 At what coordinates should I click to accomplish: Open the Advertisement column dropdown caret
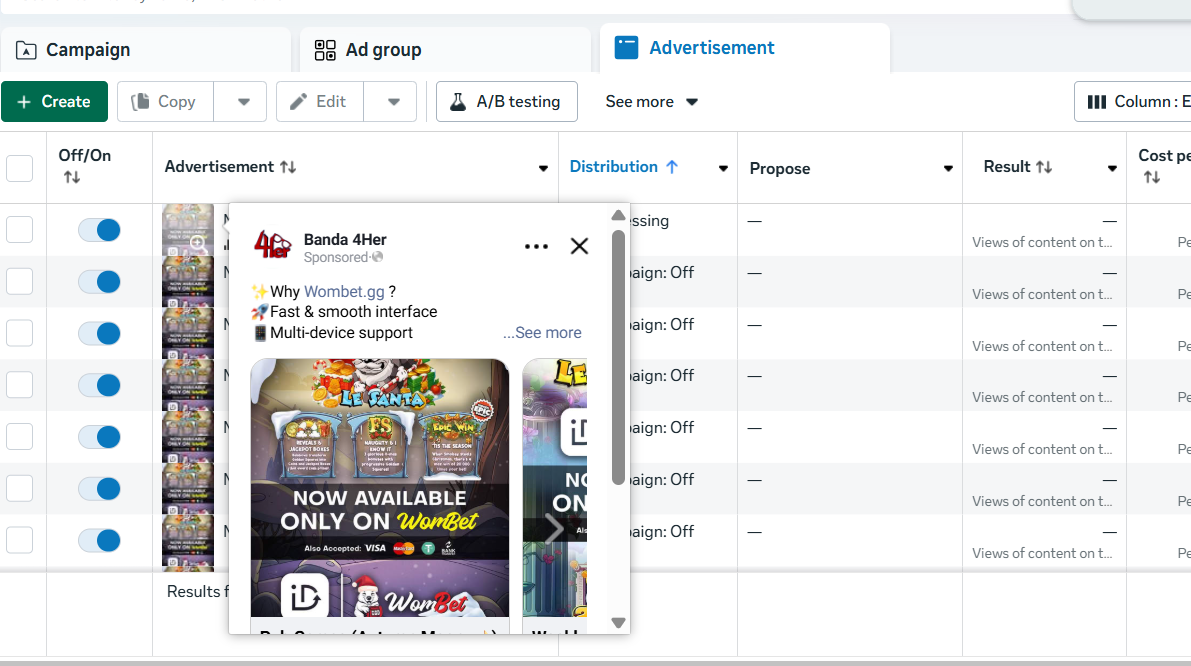coord(543,169)
